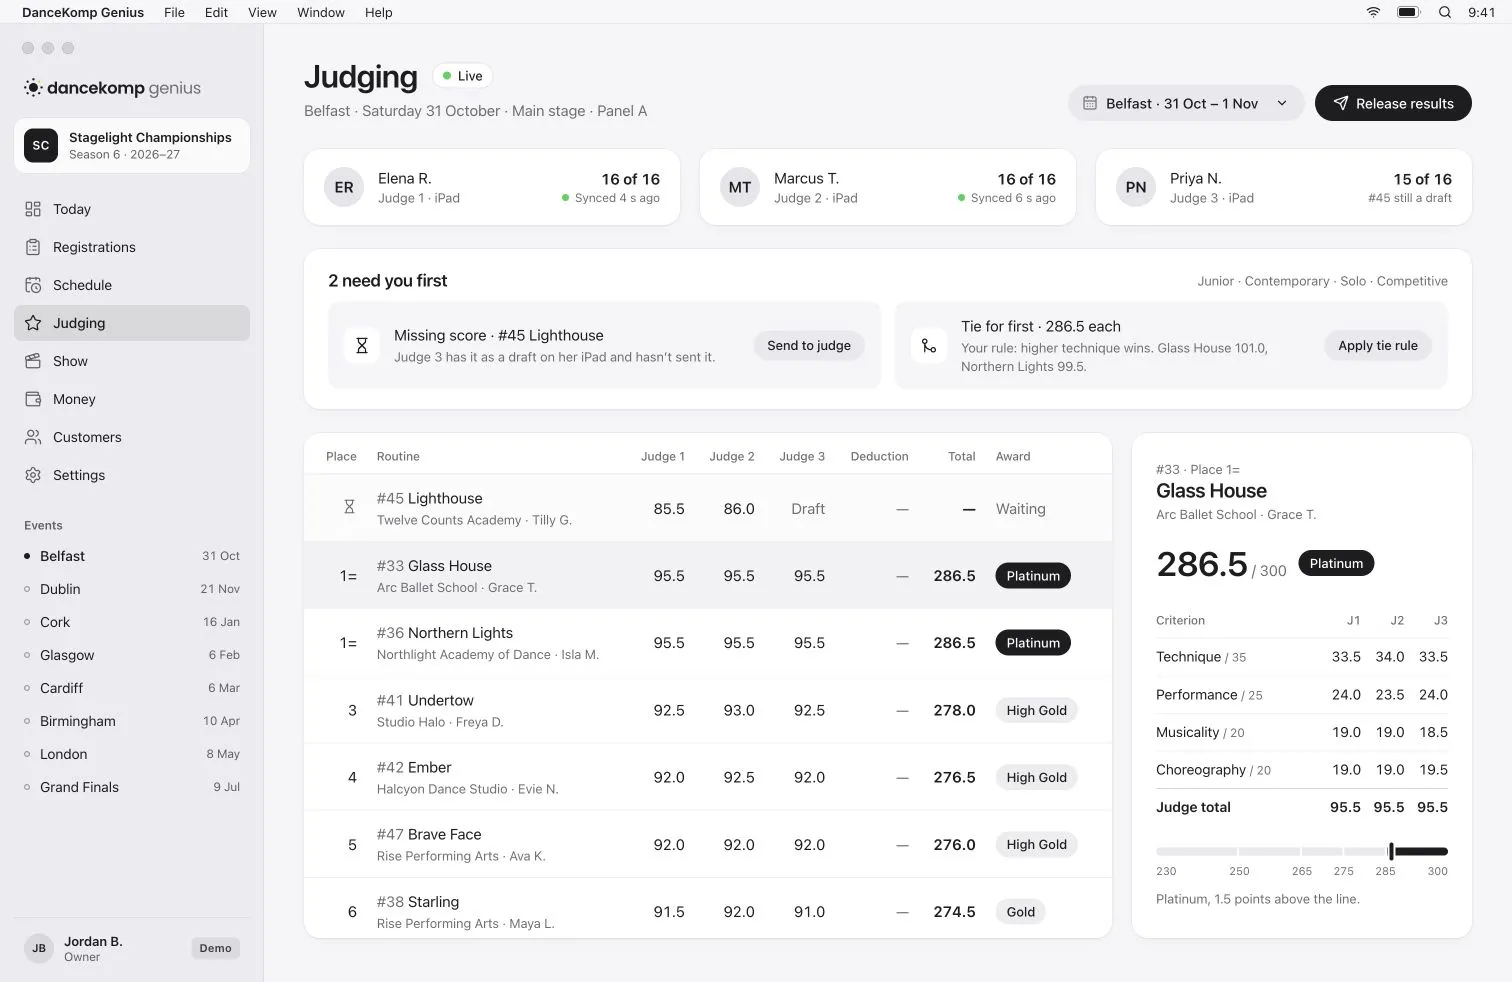
Task: Click the Release results button
Action: click(x=1393, y=103)
